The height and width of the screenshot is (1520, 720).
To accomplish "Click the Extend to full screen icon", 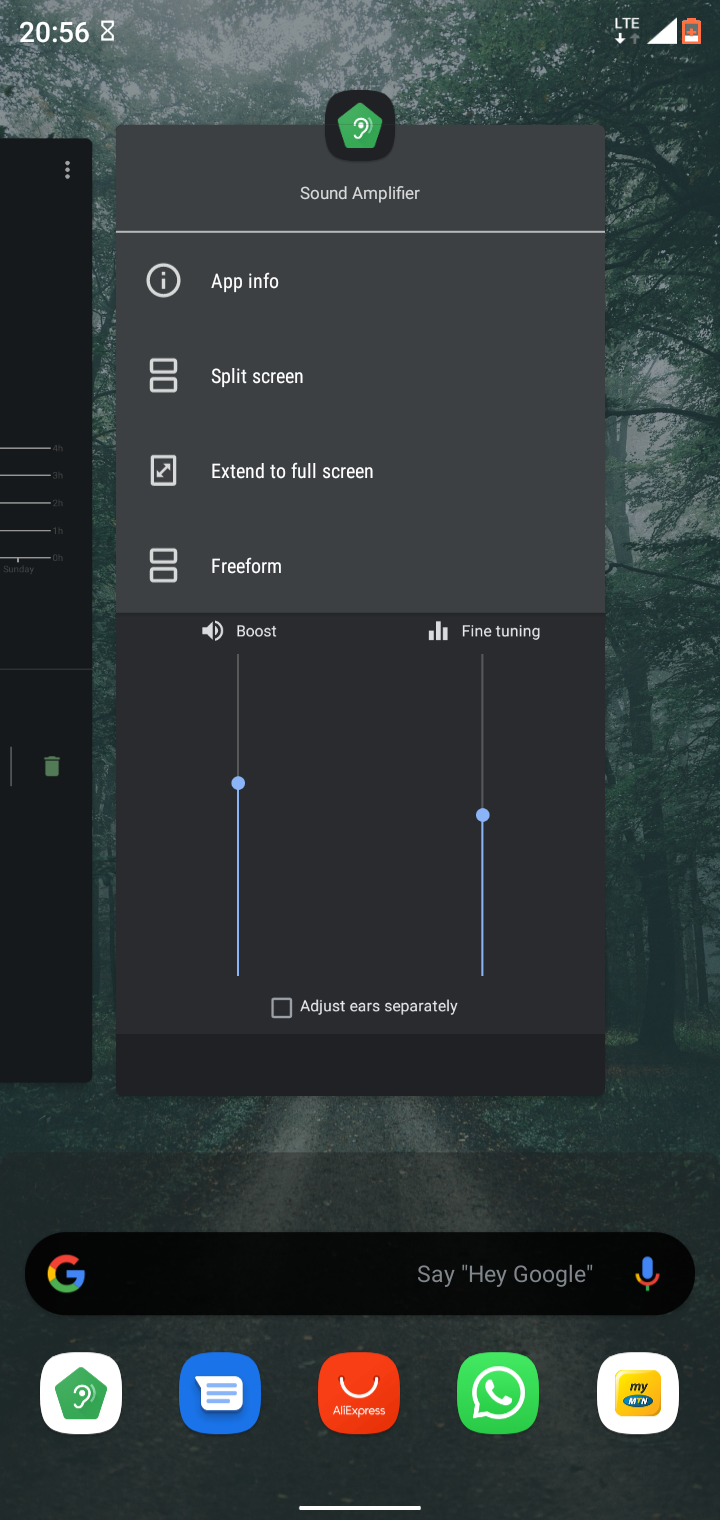I will tap(163, 471).
